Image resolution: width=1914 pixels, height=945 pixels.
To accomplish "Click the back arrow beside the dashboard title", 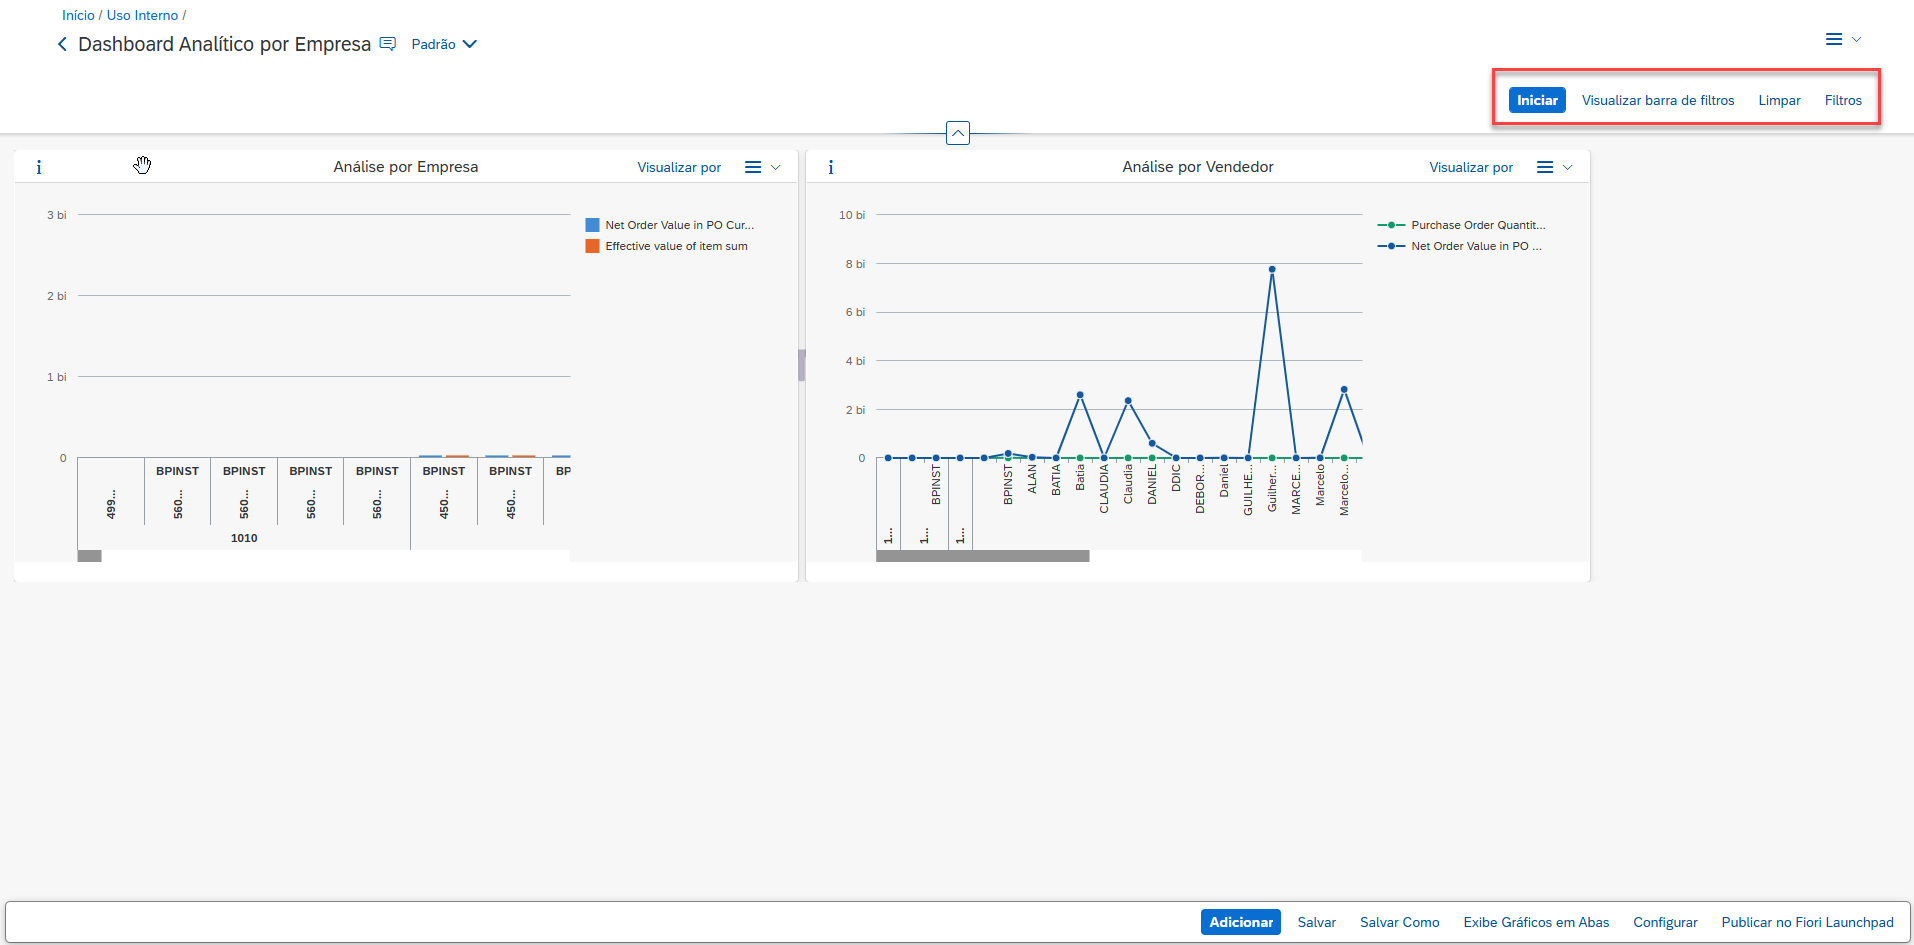I will (x=62, y=44).
